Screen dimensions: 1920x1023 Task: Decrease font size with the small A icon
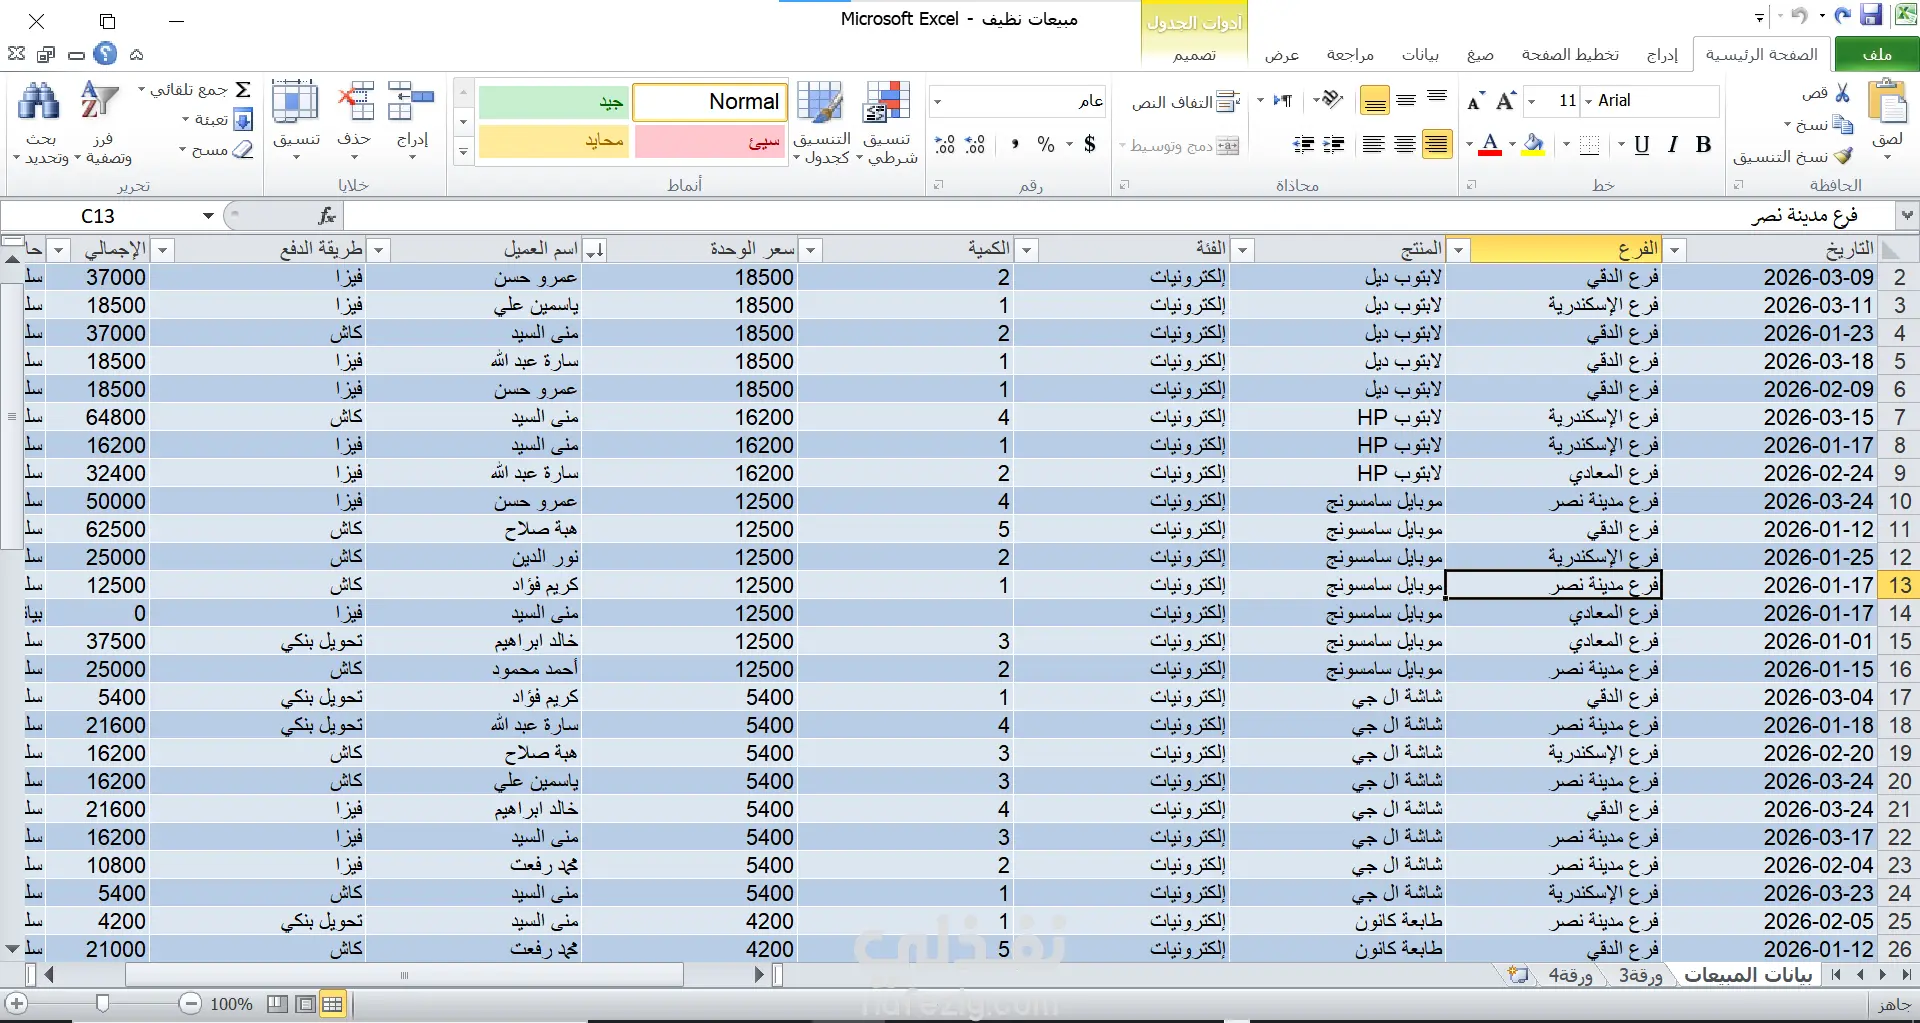coord(1475,101)
